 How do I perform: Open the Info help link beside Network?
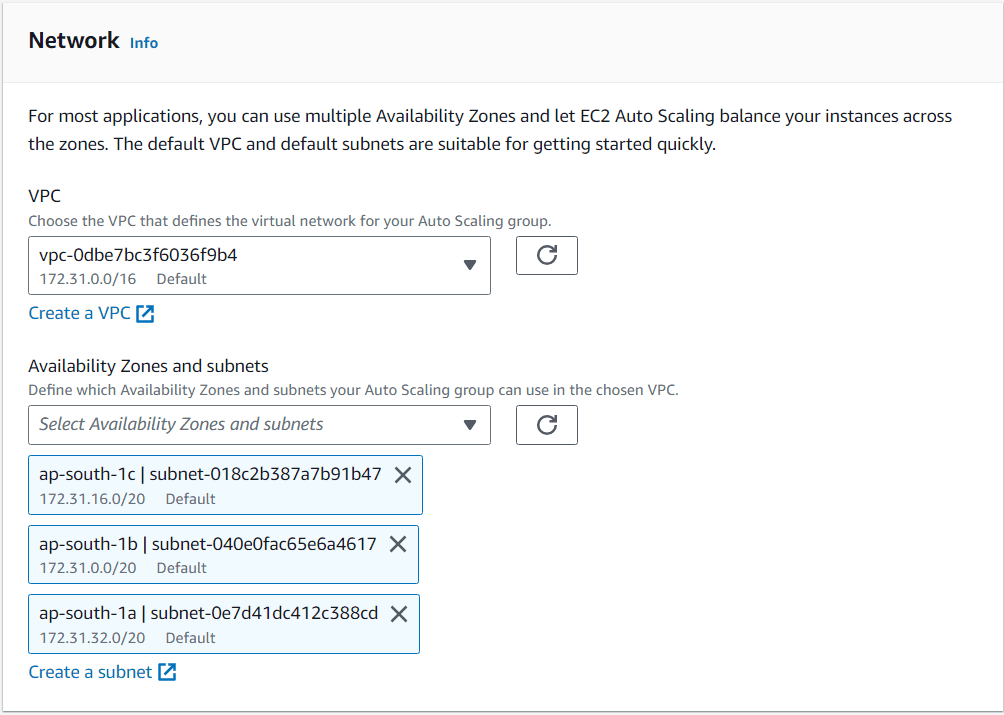click(x=143, y=42)
